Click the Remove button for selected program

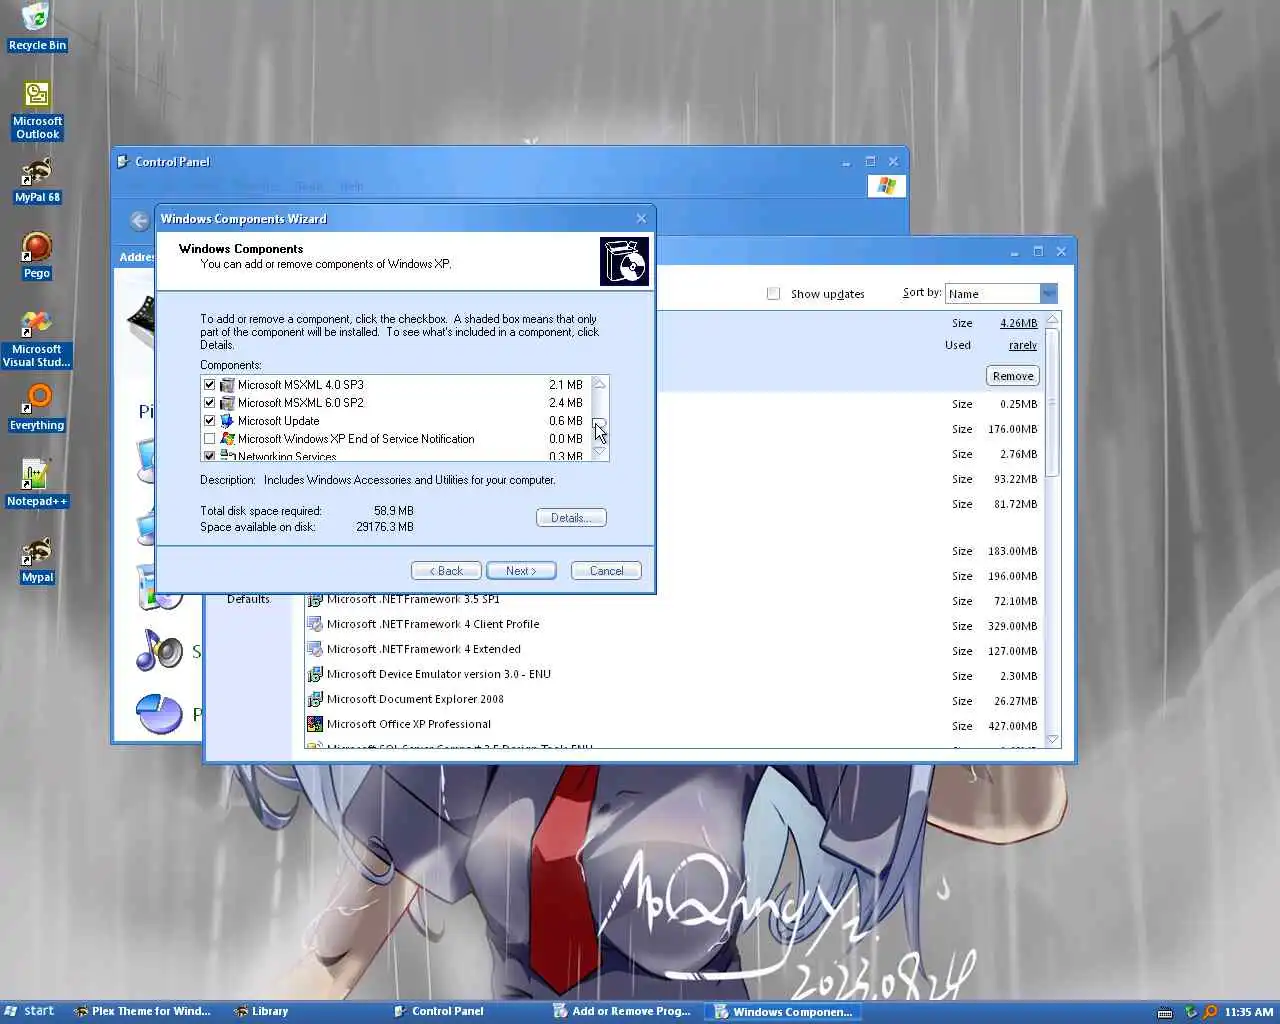coord(1013,376)
